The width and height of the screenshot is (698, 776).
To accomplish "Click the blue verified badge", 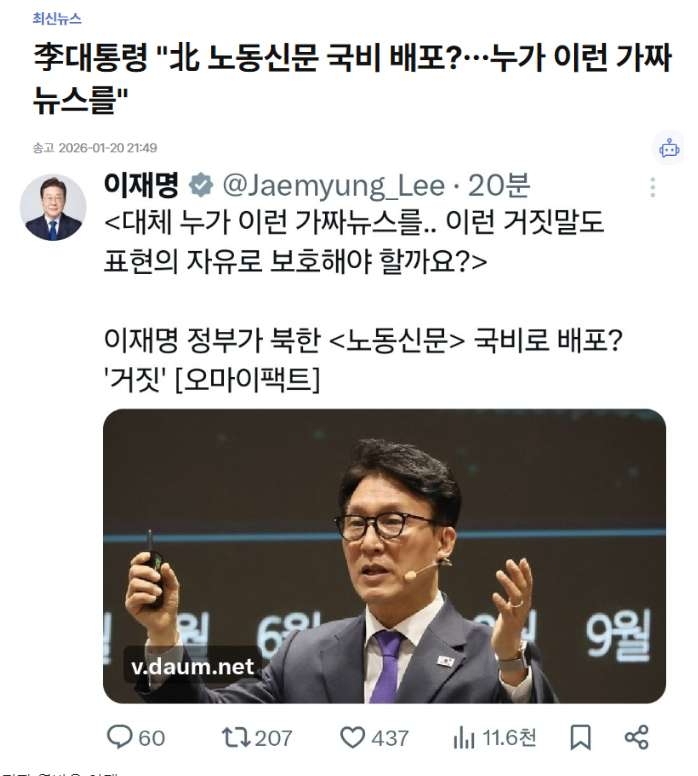I will click(x=201, y=186).
